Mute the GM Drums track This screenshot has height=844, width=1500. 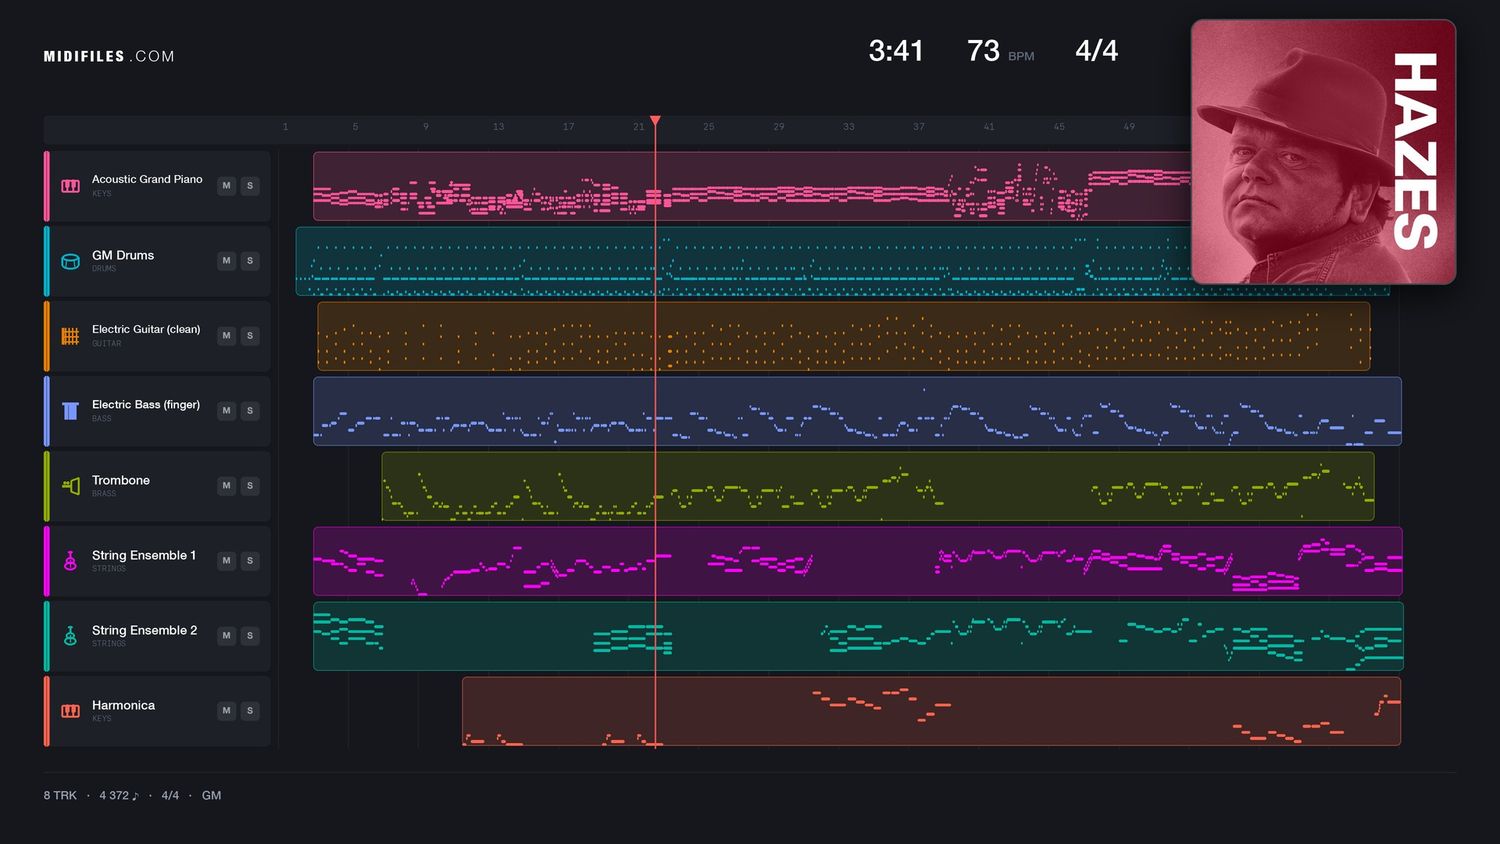point(227,261)
